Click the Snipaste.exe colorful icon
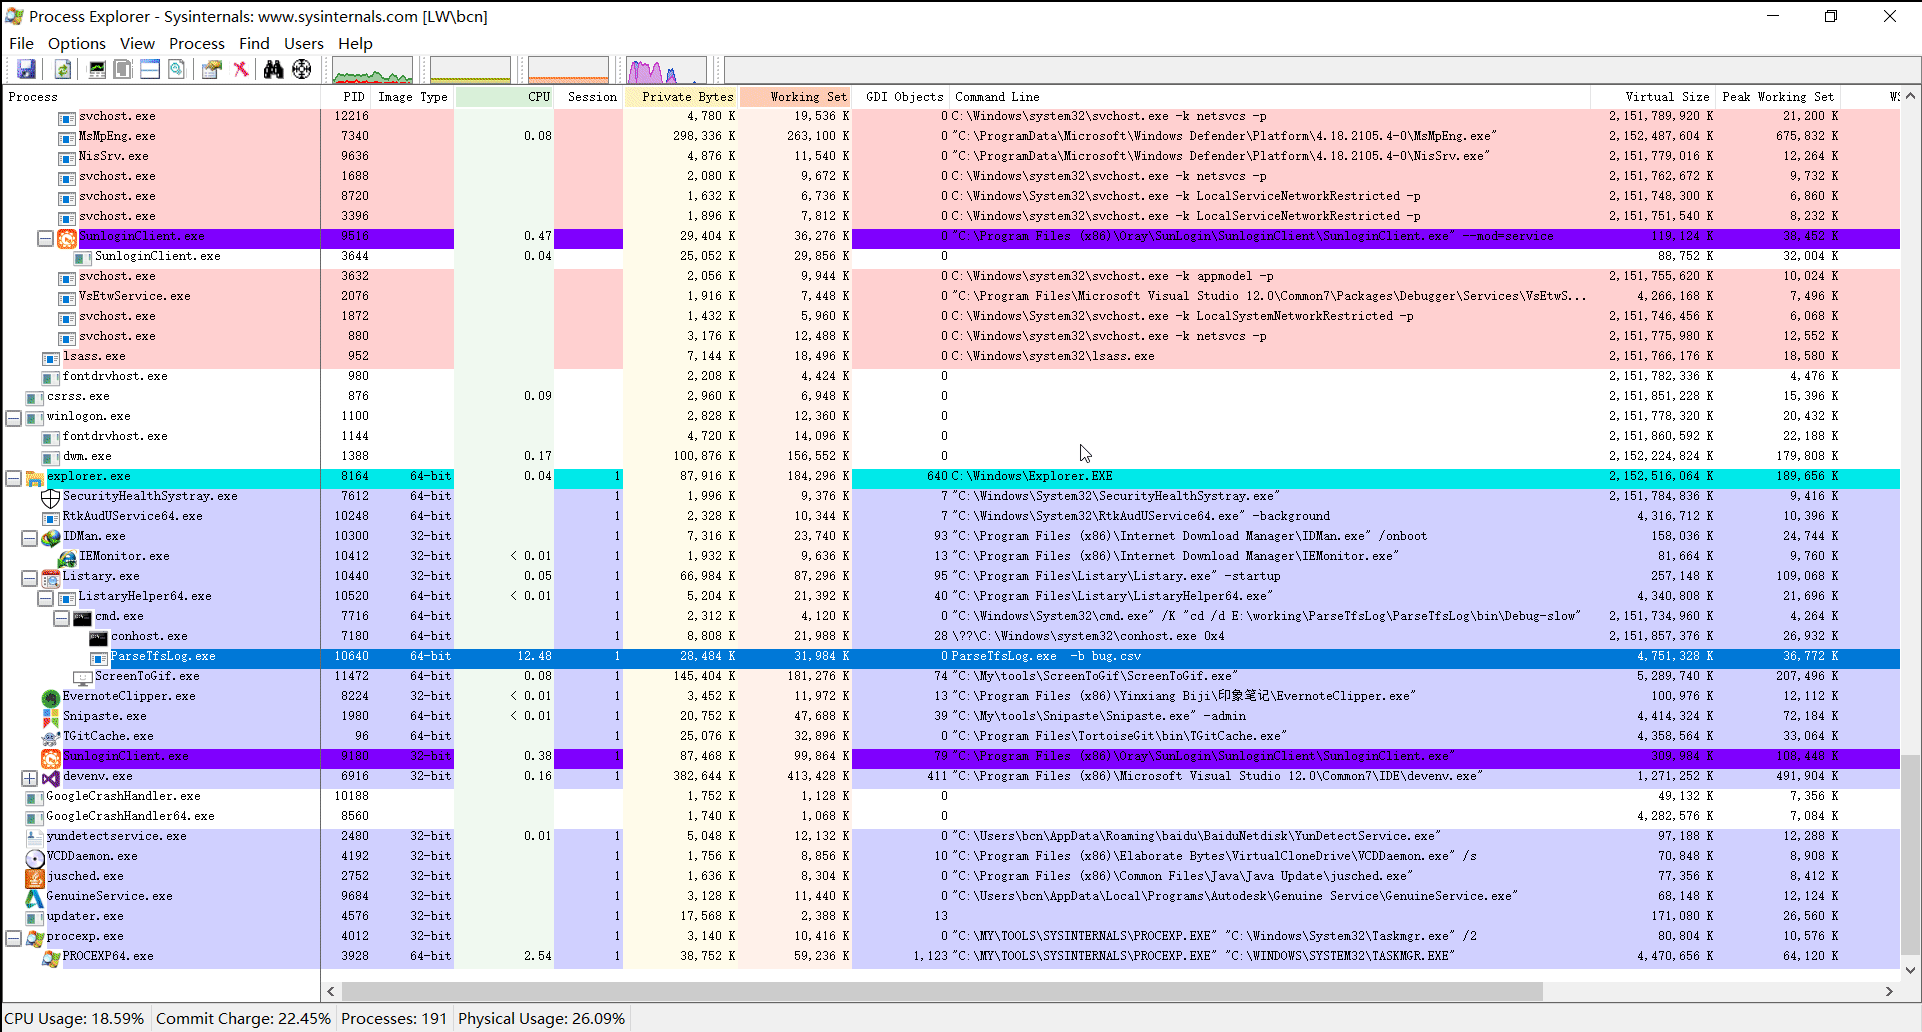The image size is (1922, 1032). click(x=51, y=717)
